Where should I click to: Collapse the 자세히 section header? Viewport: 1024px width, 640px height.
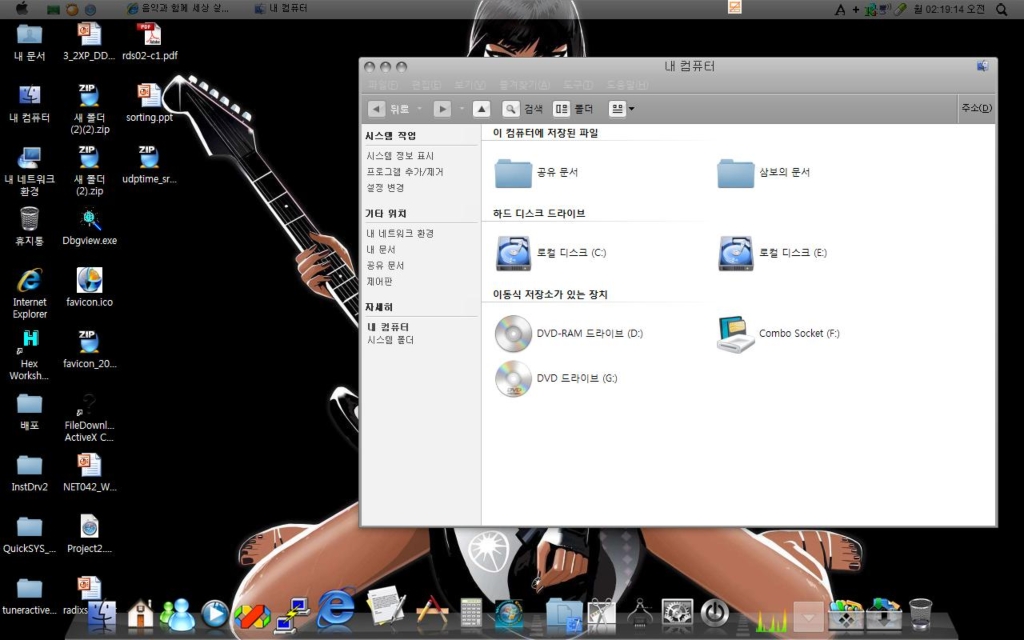coord(379,307)
